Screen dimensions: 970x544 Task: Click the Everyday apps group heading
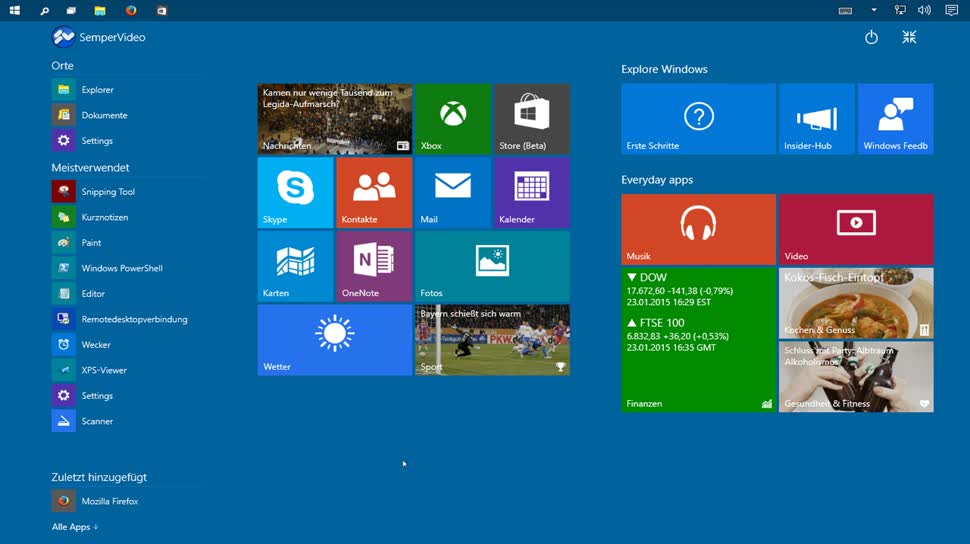(x=657, y=180)
